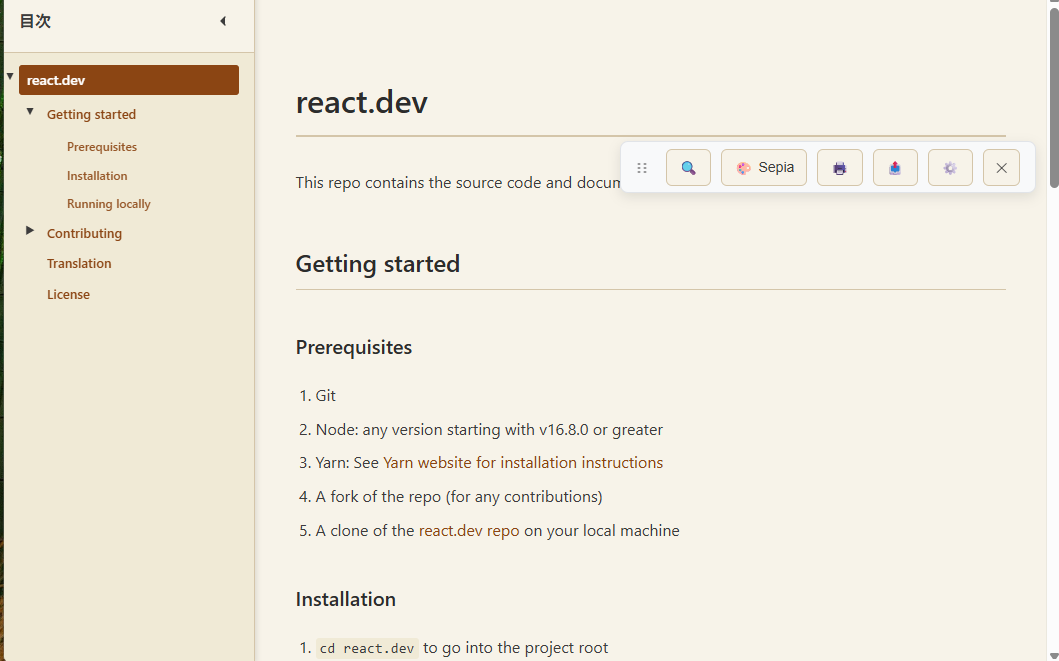Open the search tool in floating toolbar

688,167
